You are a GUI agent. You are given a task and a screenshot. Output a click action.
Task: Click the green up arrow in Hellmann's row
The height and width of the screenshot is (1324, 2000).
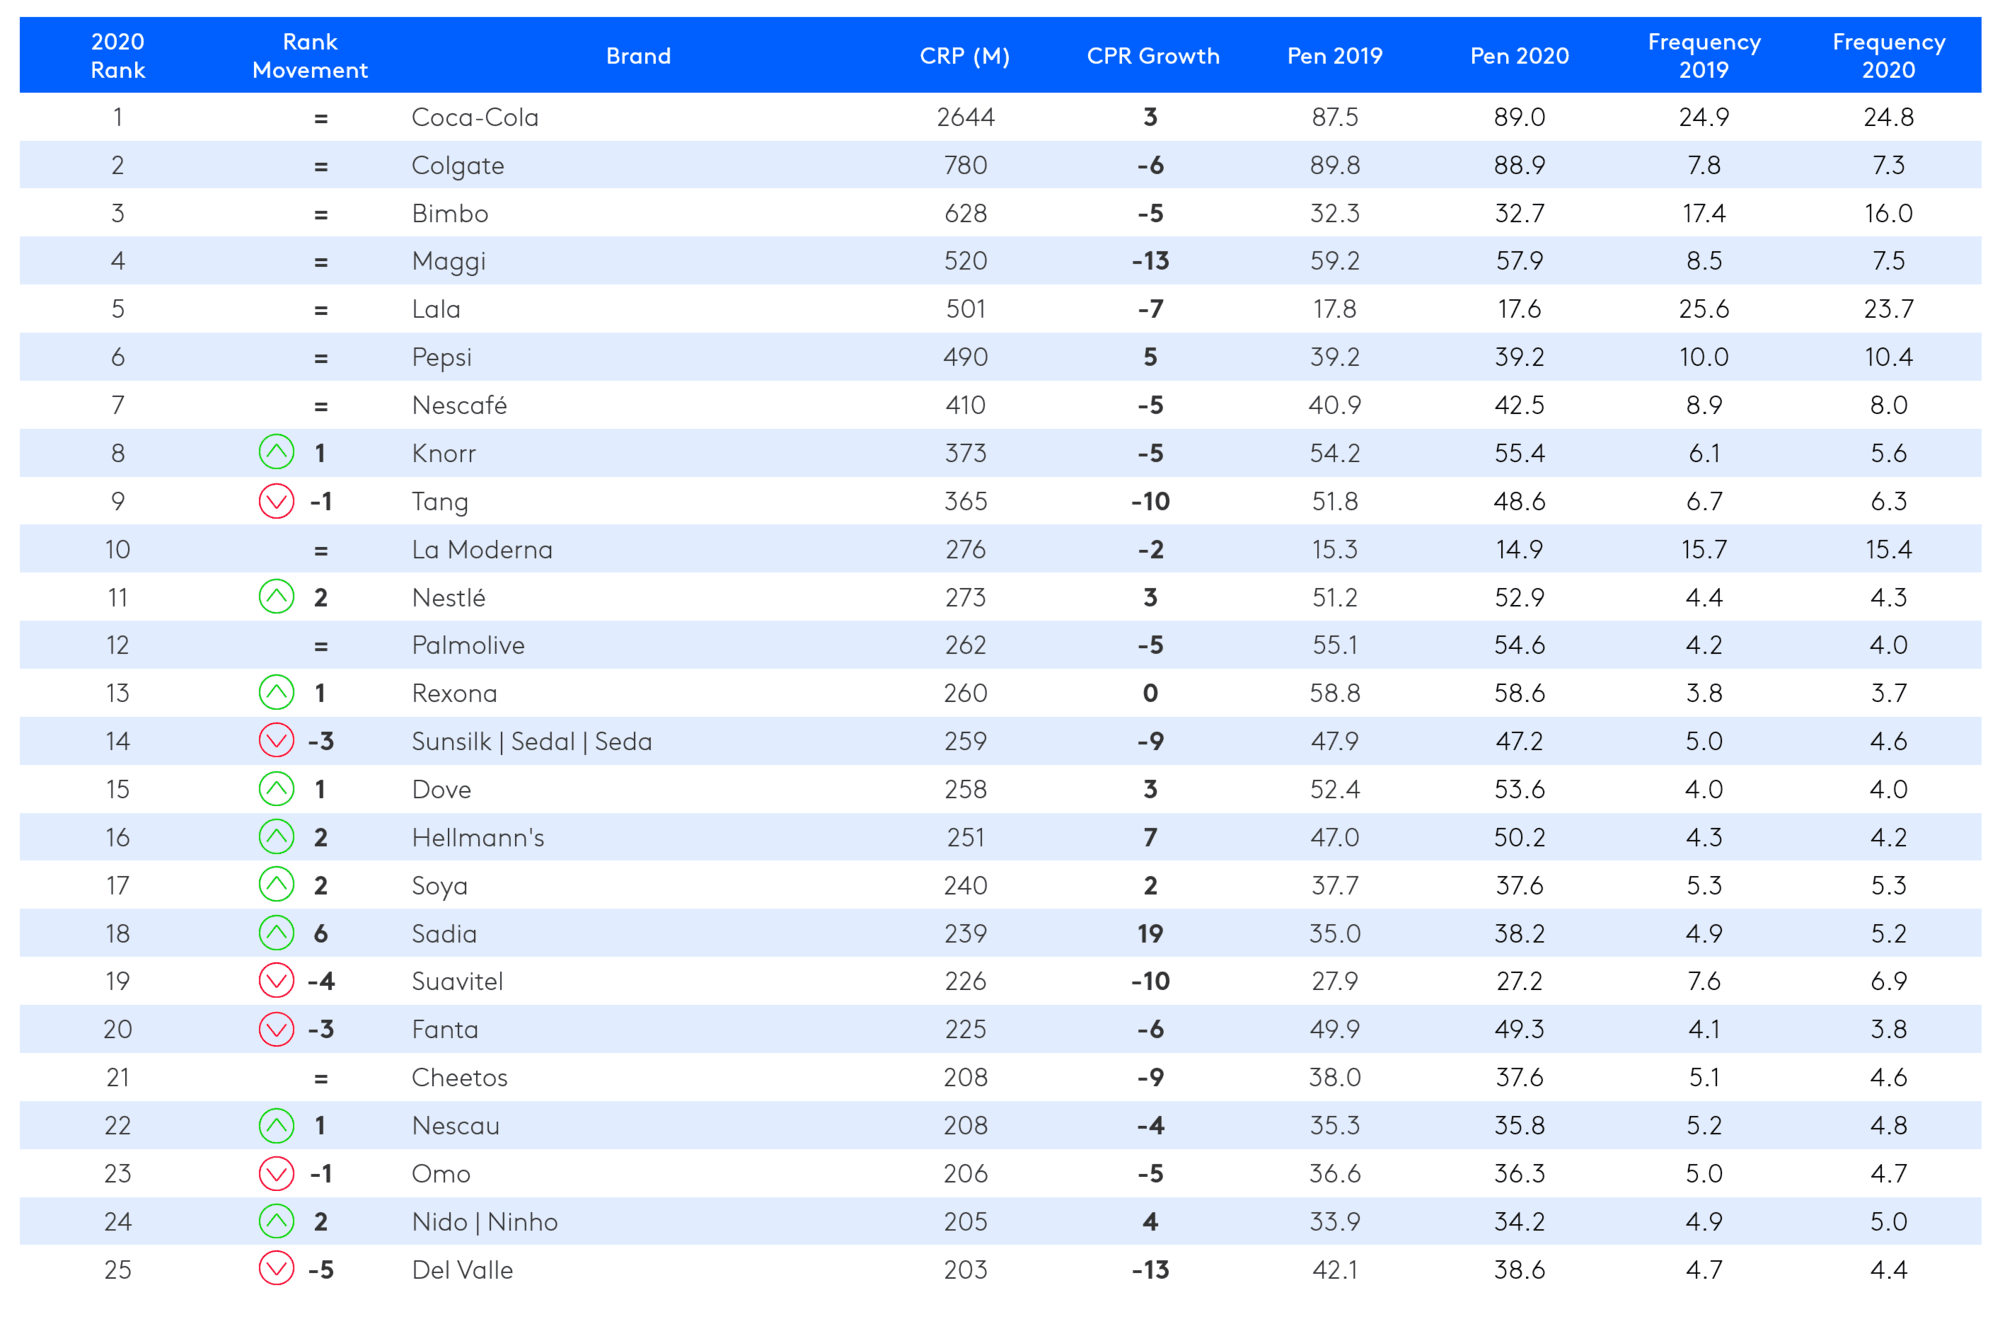point(277,837)
